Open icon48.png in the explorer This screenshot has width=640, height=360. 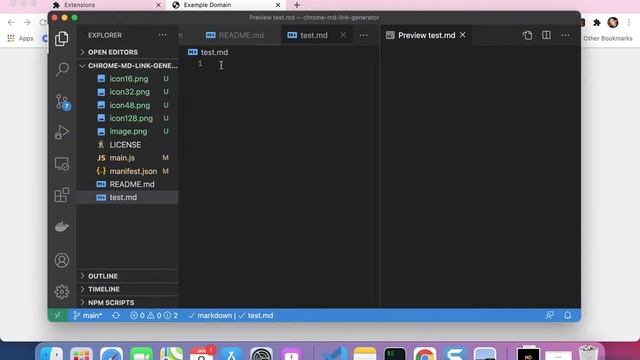(x=128, y=105)
